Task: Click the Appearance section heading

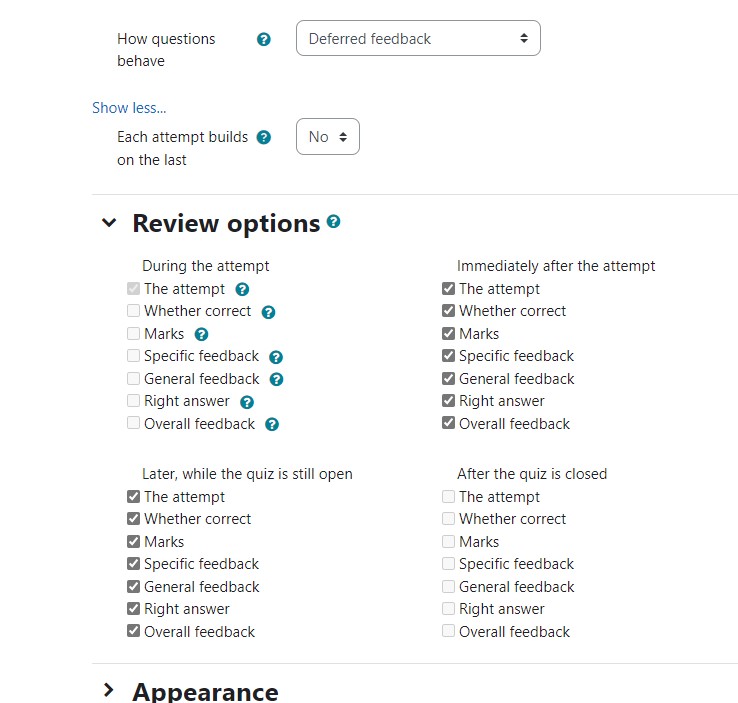Action: [x=205, y=692]
